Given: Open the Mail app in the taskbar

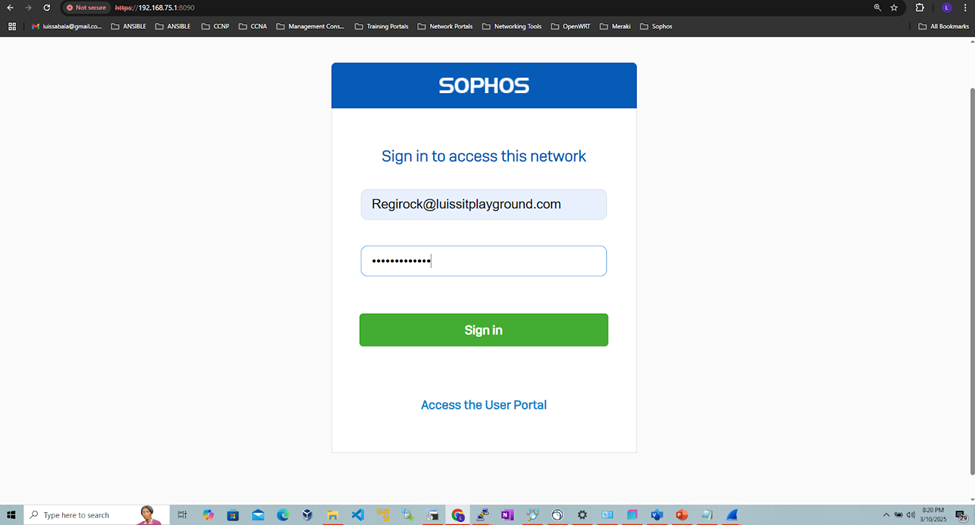Looking at the screenshot, I should [258, 514].
